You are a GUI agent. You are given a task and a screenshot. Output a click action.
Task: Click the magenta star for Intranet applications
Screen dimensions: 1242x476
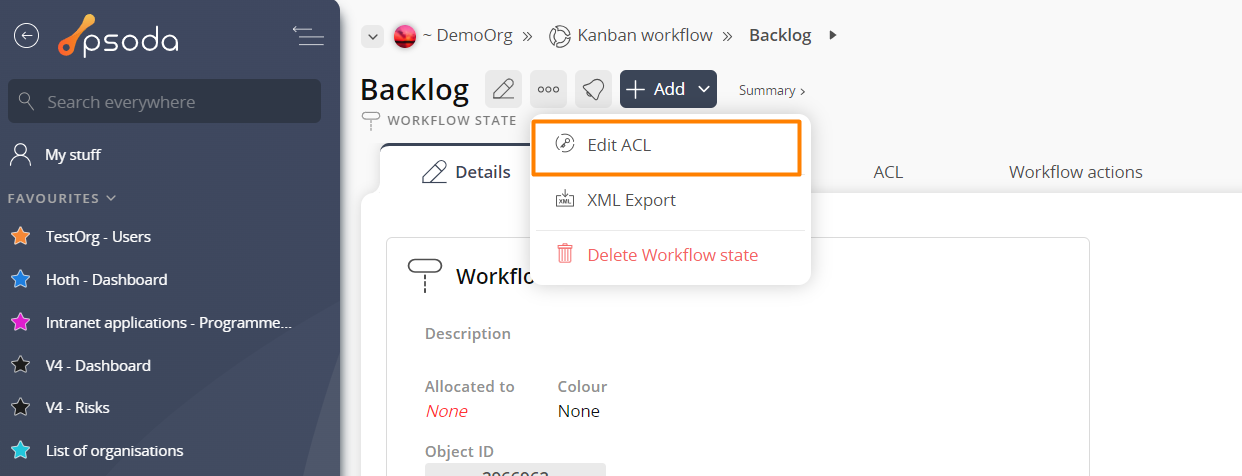point(20,323)
